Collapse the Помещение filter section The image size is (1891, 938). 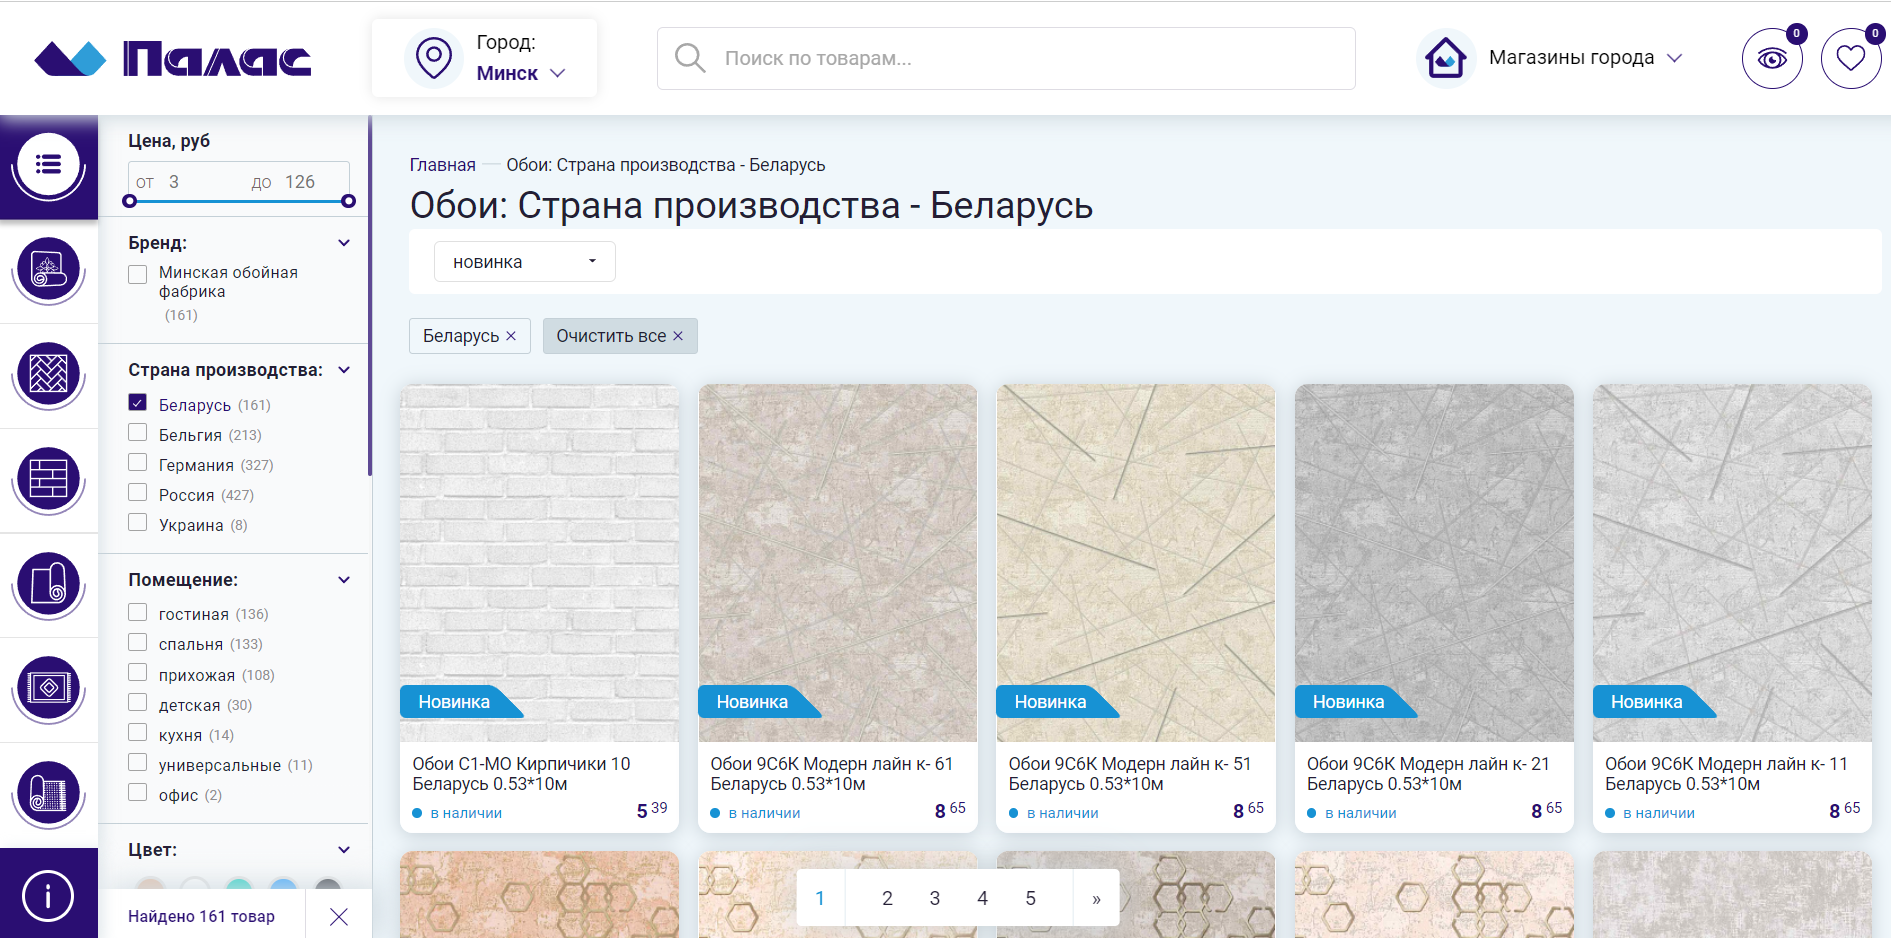(x=344, y=580)
